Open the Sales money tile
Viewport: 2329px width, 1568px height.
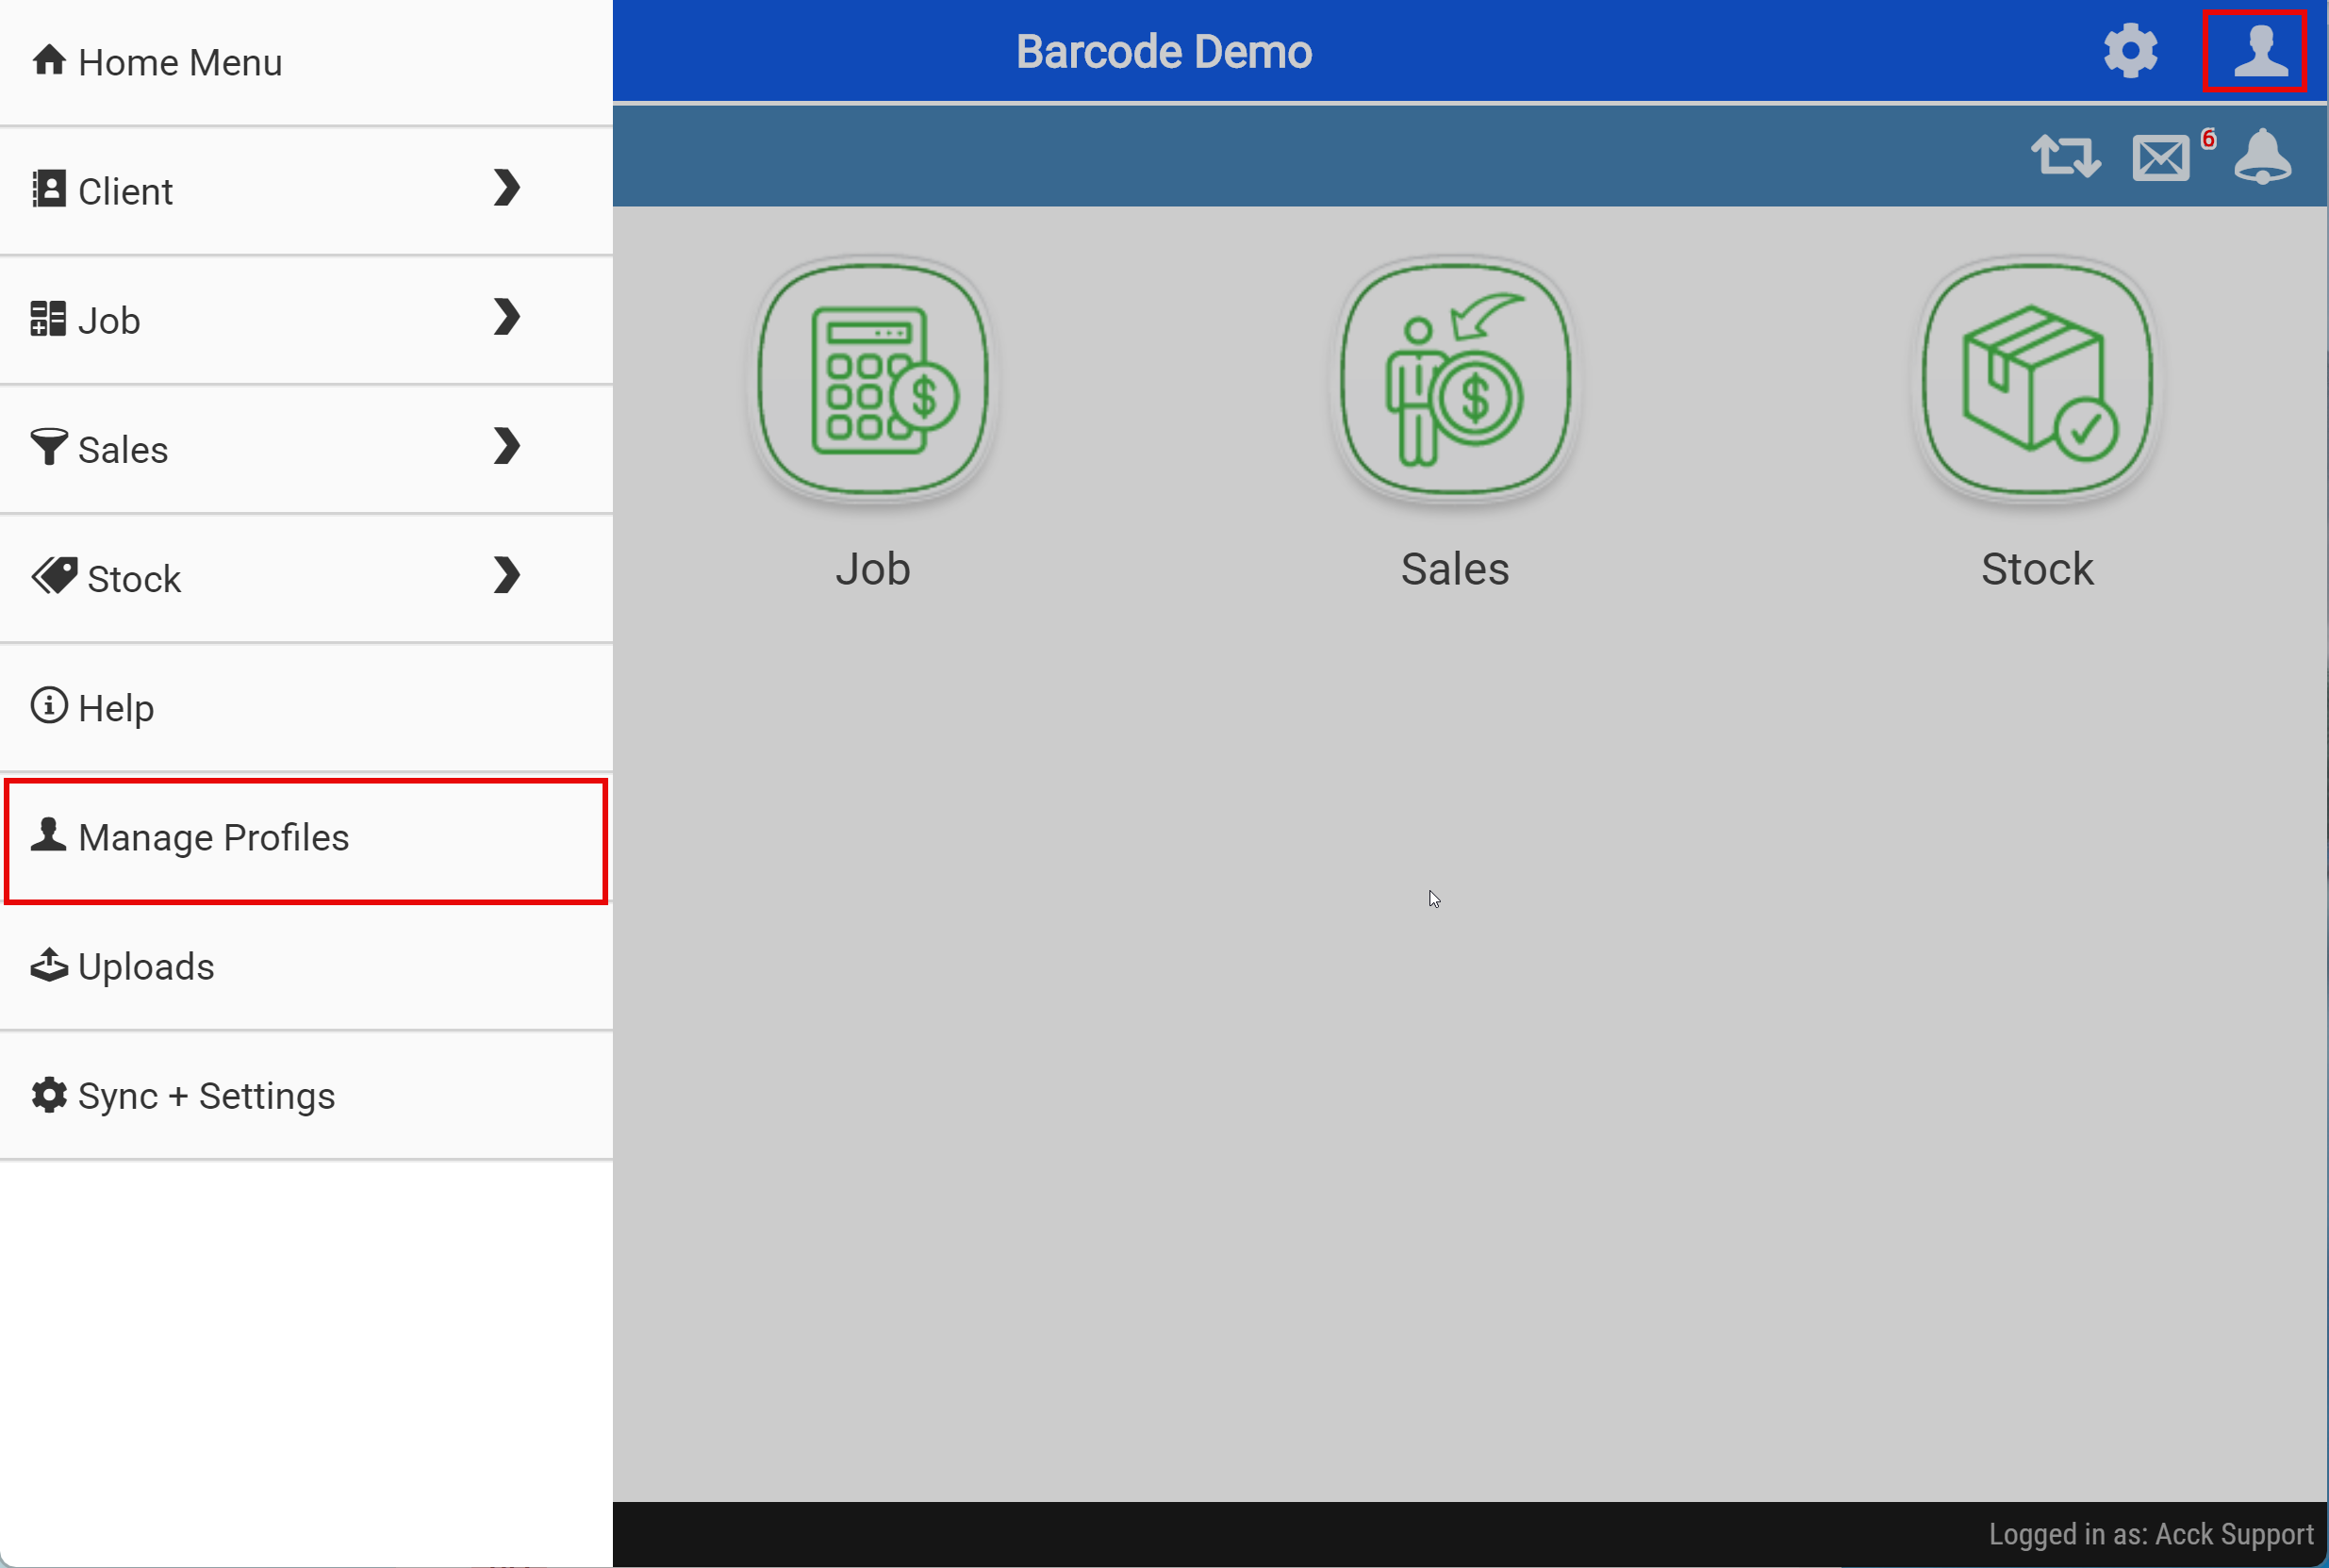pyautogui.click(x=1455, y=380)
